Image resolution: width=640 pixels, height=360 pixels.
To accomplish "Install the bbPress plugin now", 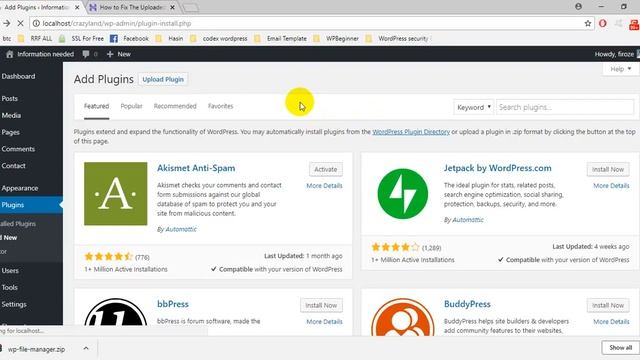I will point(321,305).
